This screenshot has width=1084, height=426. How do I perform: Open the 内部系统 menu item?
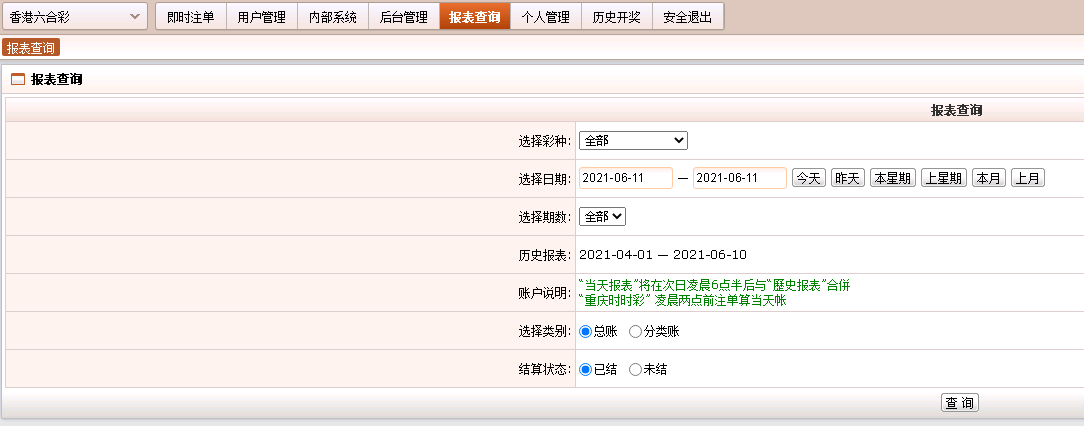point(332,17)
